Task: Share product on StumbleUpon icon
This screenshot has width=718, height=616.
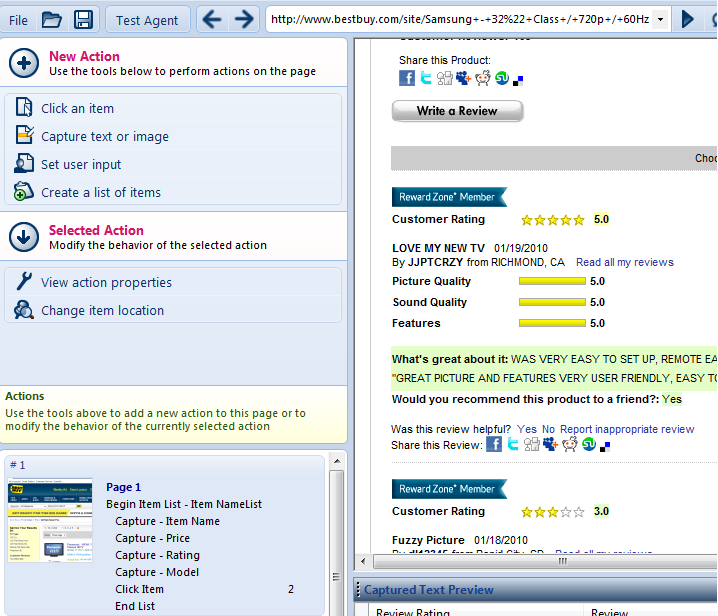Action: pos(502,78)
